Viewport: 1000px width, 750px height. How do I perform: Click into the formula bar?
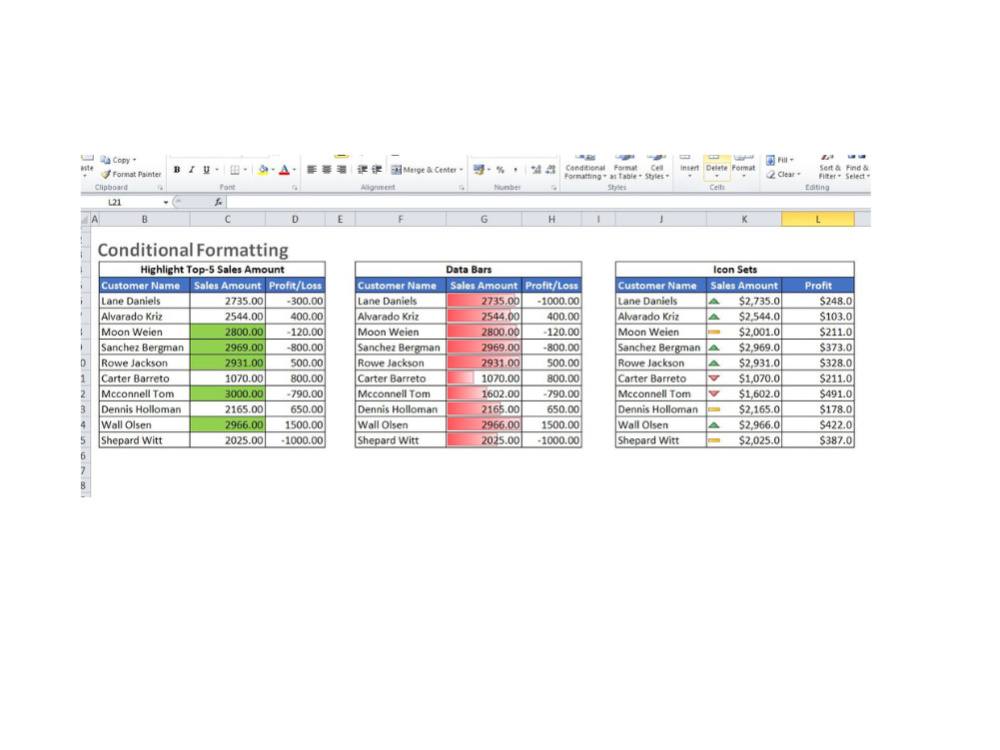(548, 202)
